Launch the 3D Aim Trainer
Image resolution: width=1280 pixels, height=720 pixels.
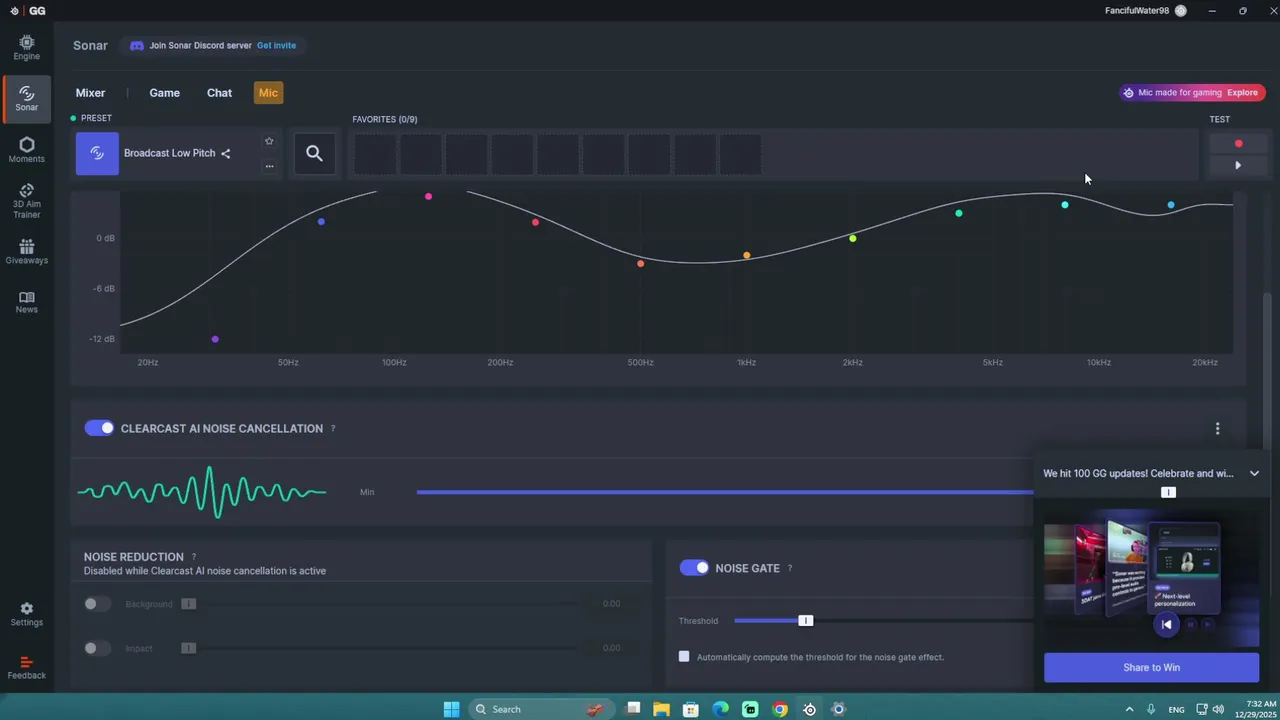click(x=26, y=201)
